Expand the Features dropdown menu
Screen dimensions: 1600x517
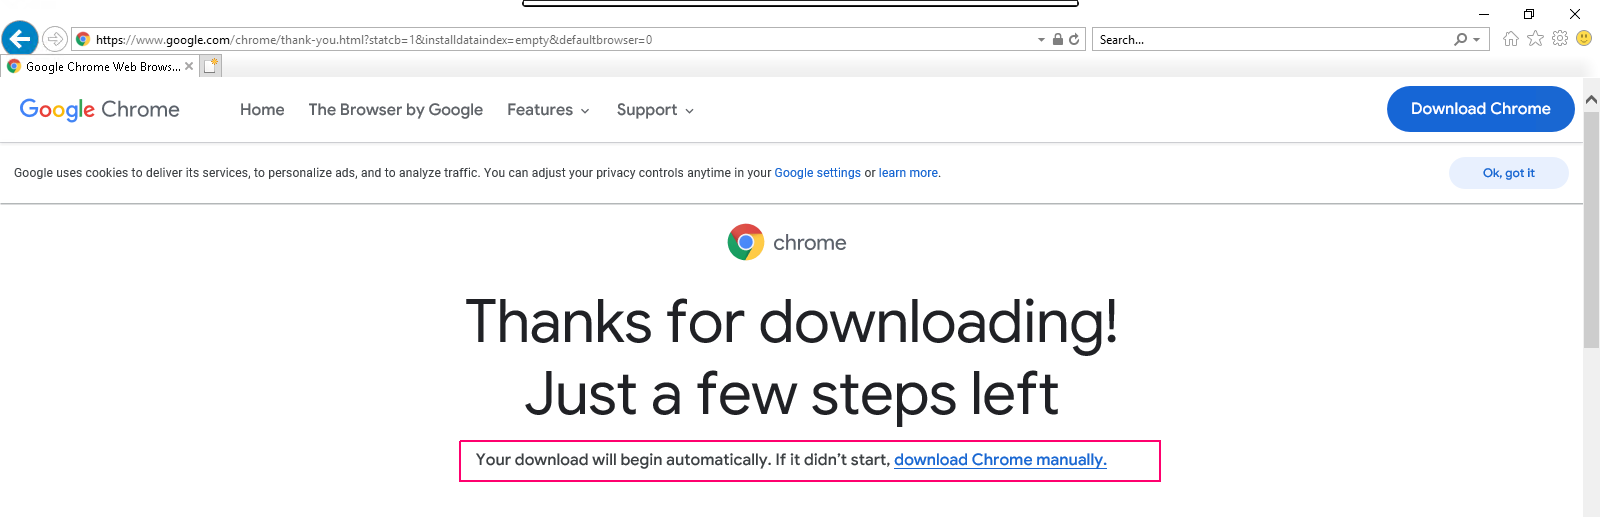[548, 110]
